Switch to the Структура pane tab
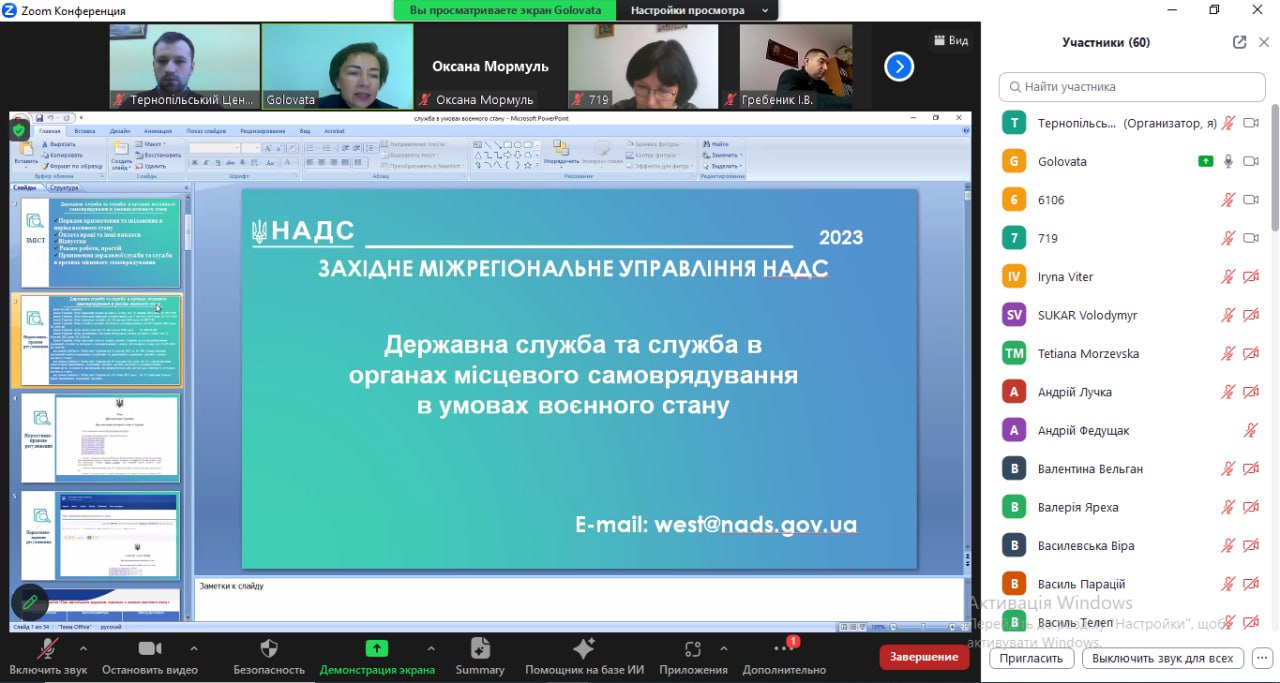Screen dimensions: 1280x683 click(x=64, y=187)
